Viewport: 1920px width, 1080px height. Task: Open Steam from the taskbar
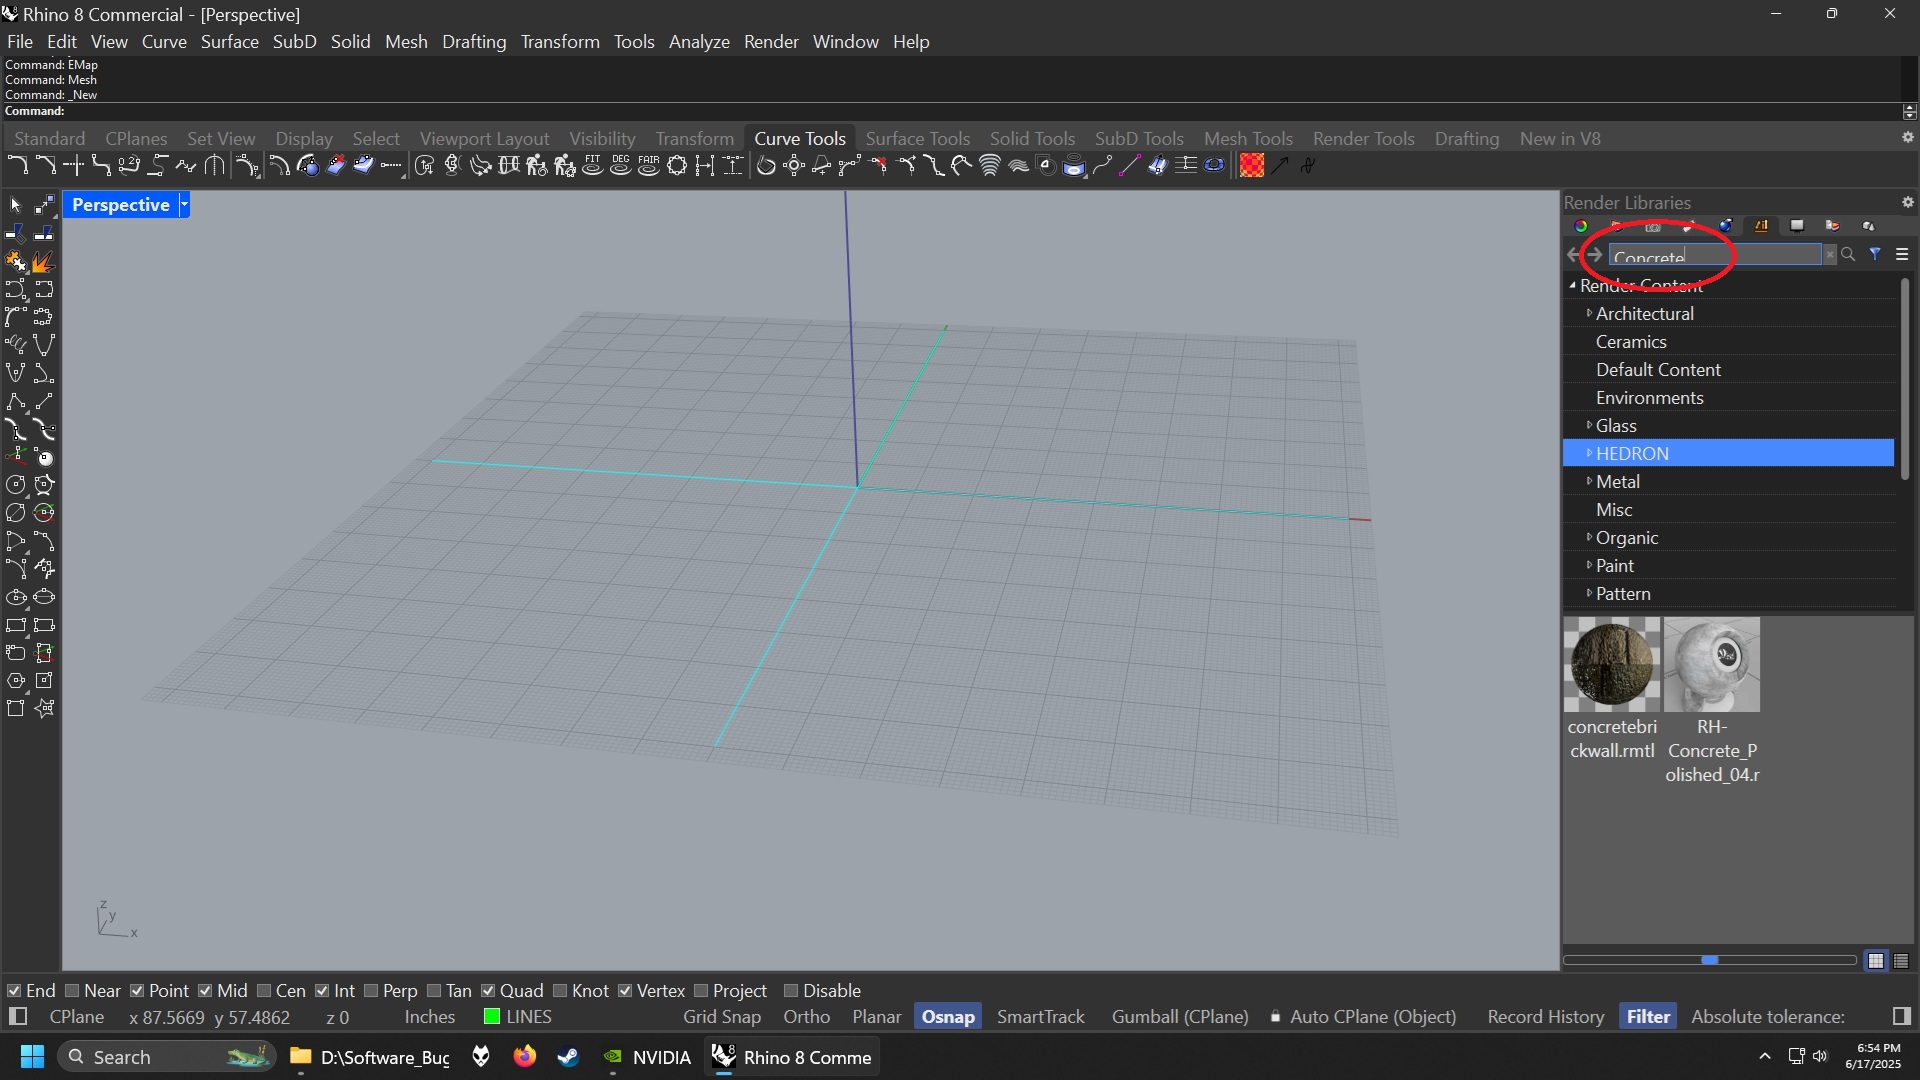point(569,1057)
